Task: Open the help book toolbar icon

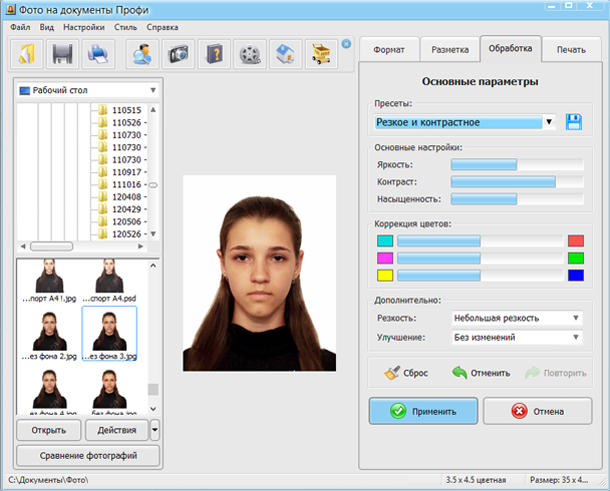Action: pos(214,54)
